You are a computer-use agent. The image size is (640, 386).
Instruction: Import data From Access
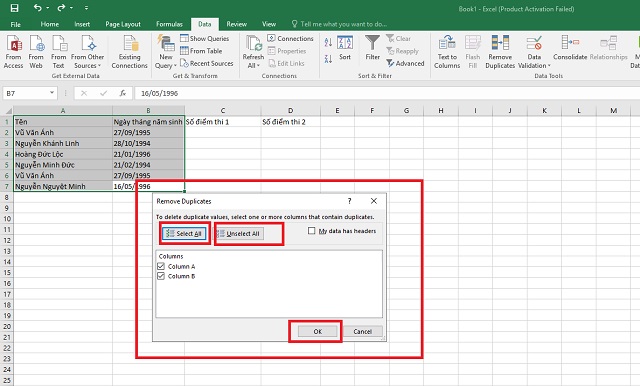[x=13, y=52]
